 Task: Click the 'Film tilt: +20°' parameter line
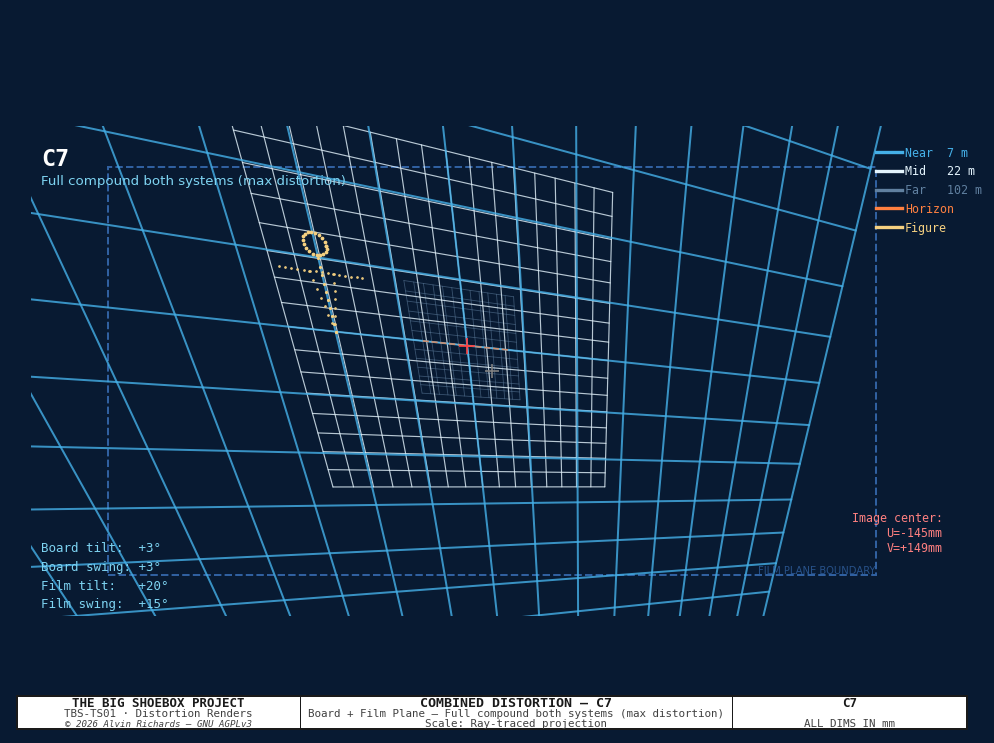(105, 586)
